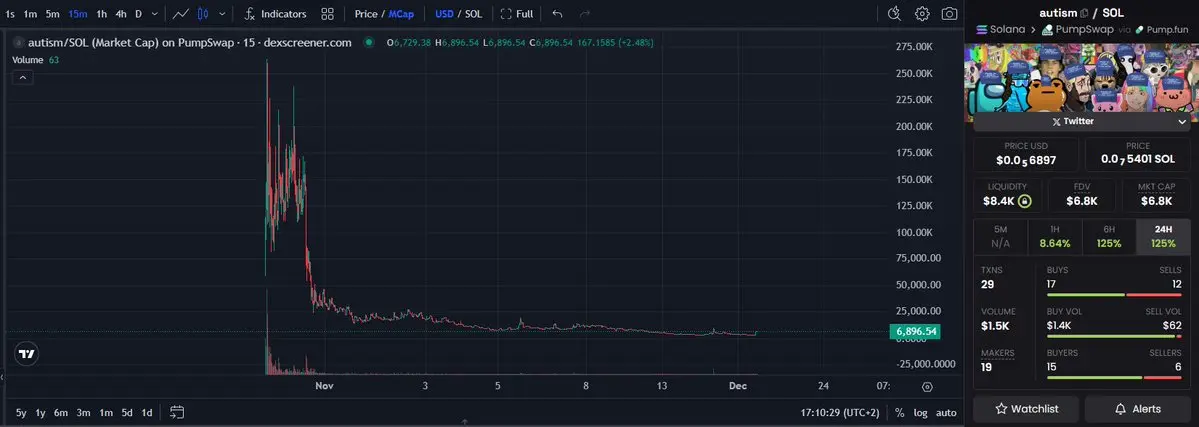Screen dimensions: 1199x427
Task: Collapse the indicator legend chevron
Action: [x=22, y=77]
